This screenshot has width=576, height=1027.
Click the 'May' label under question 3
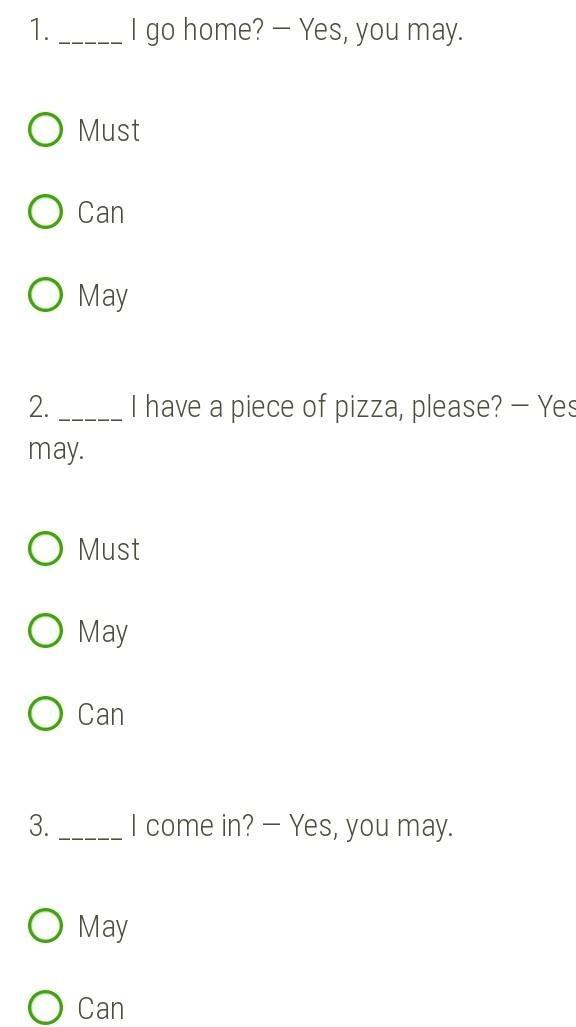tap(103, 928)
